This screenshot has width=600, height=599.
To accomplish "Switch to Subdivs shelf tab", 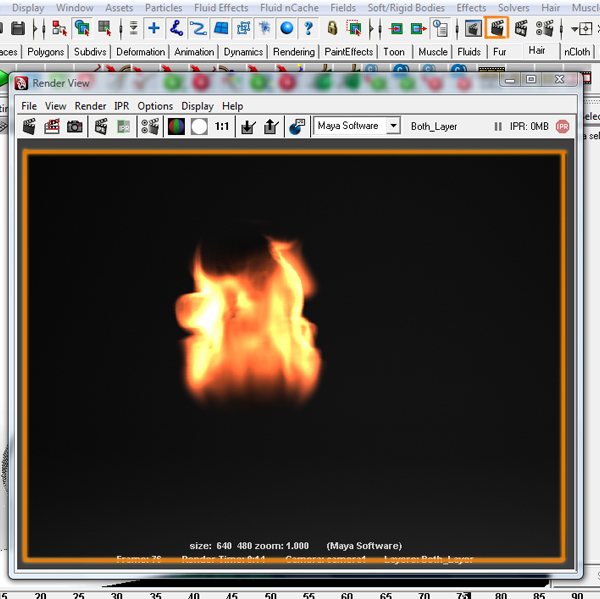I will [90, 52].
